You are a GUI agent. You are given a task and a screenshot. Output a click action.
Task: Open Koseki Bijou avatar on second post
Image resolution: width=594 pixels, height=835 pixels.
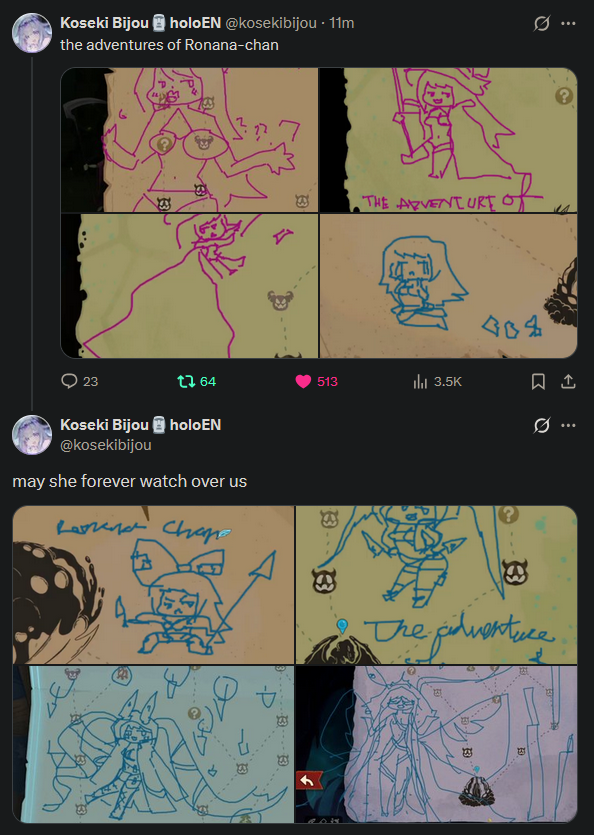point(32,435)
